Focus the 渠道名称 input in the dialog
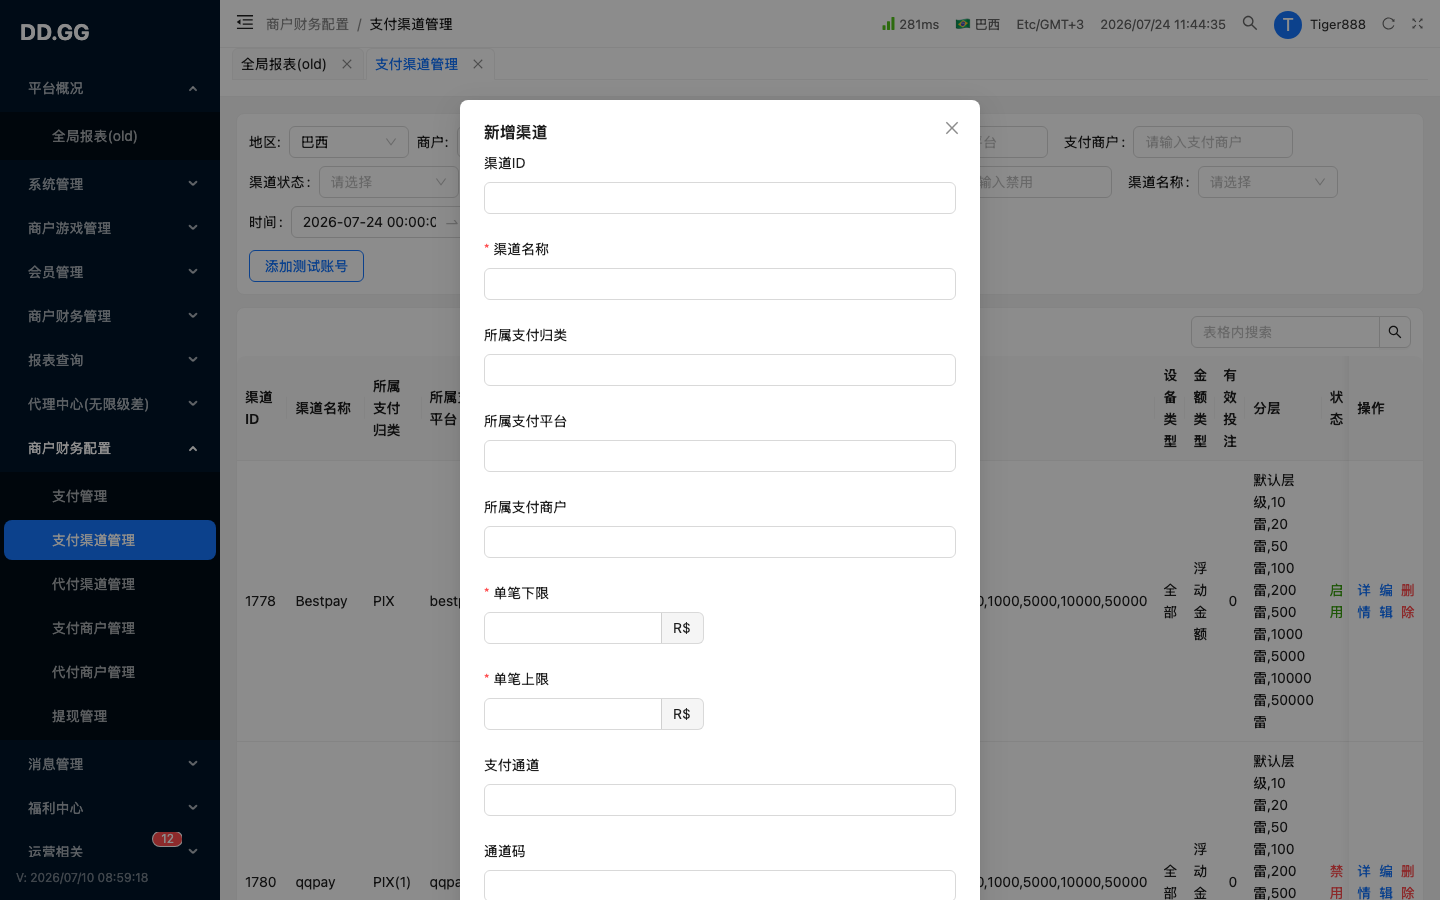 coord(720,284)
